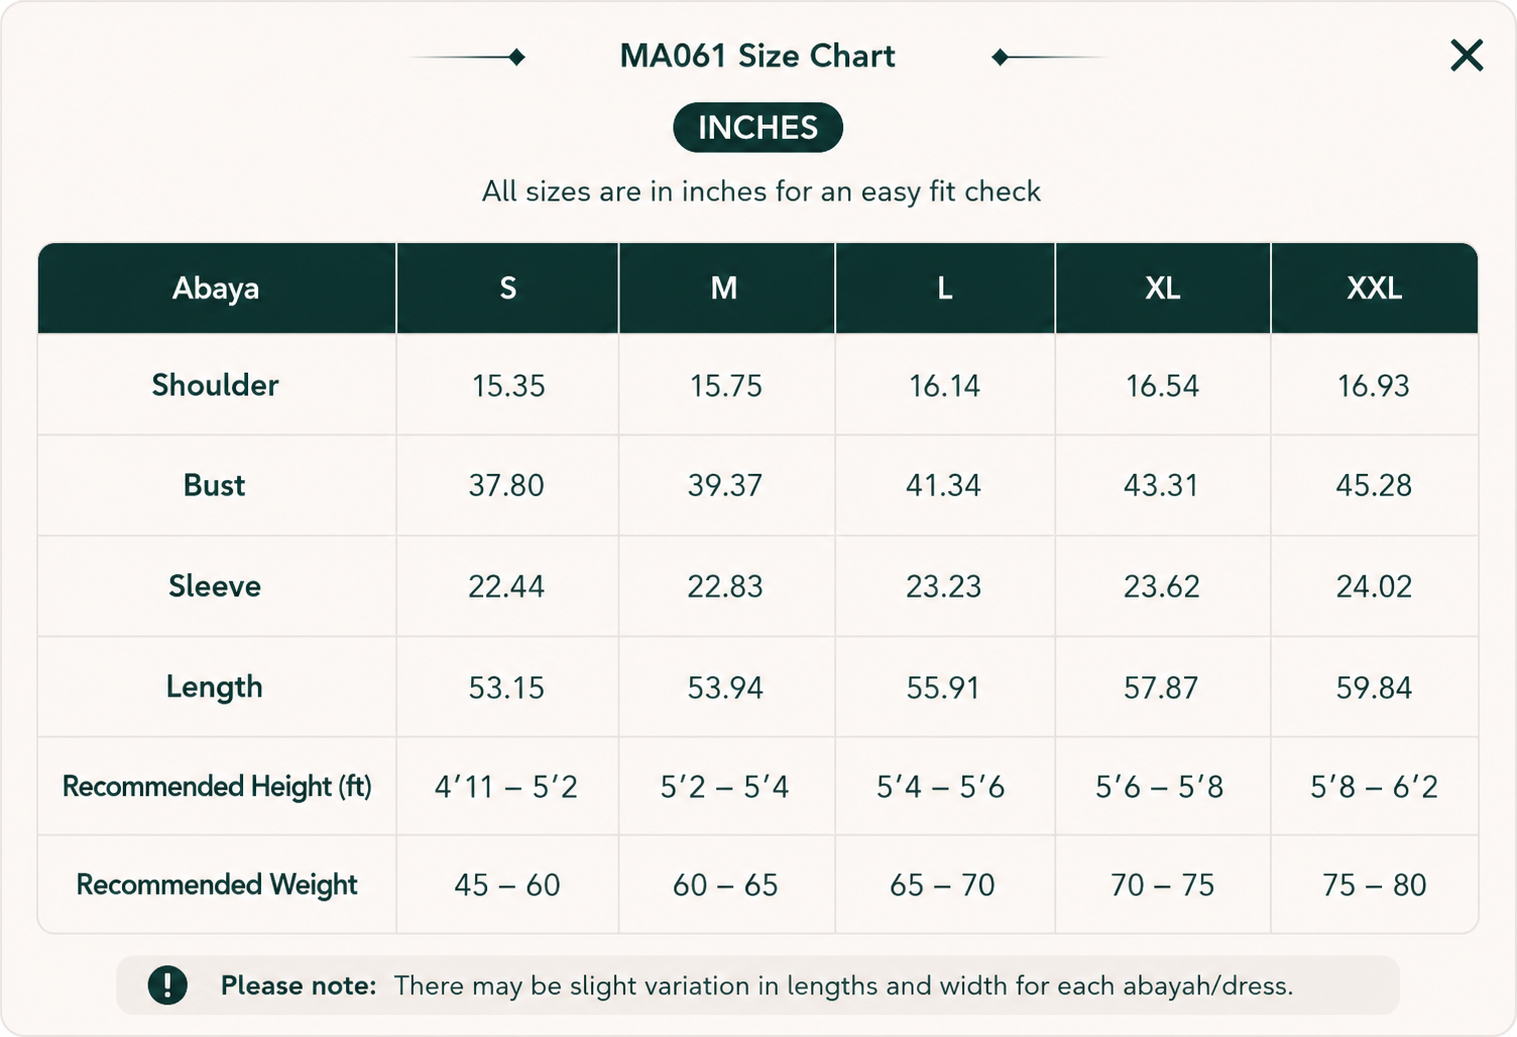Select the L size column header
This screenshot has width=1517, height=1037.
(x=945, y=288)
